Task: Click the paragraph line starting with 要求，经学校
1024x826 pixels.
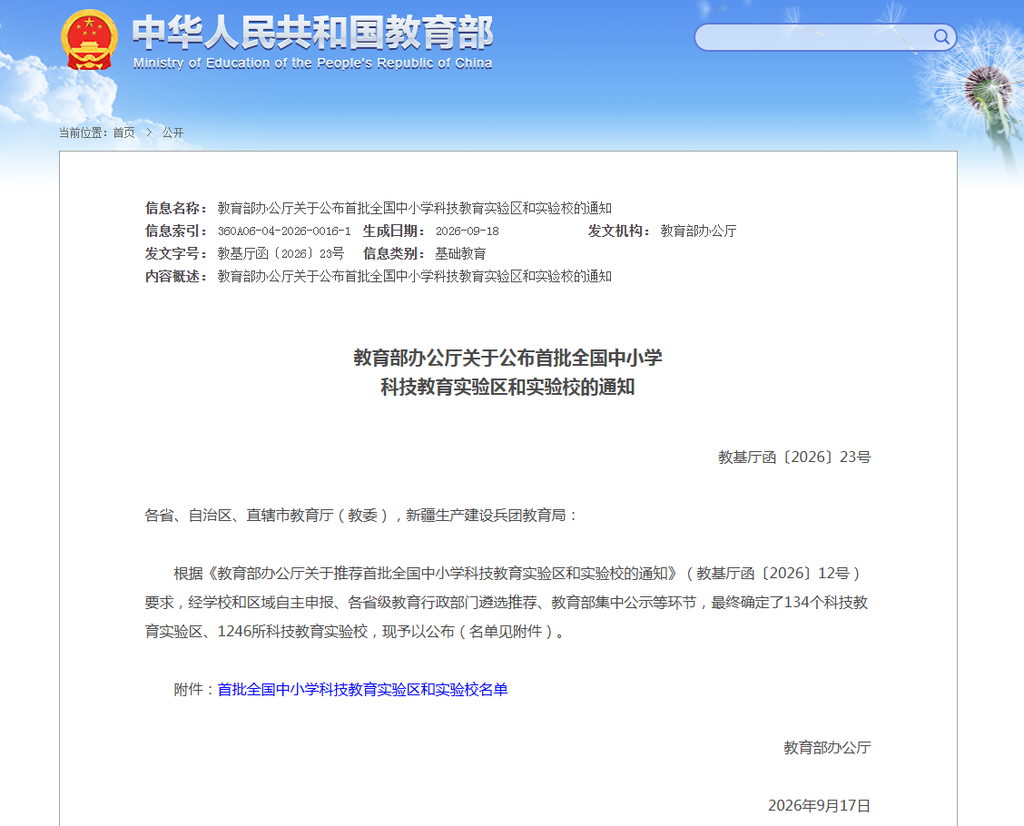Action: point(507,603)
